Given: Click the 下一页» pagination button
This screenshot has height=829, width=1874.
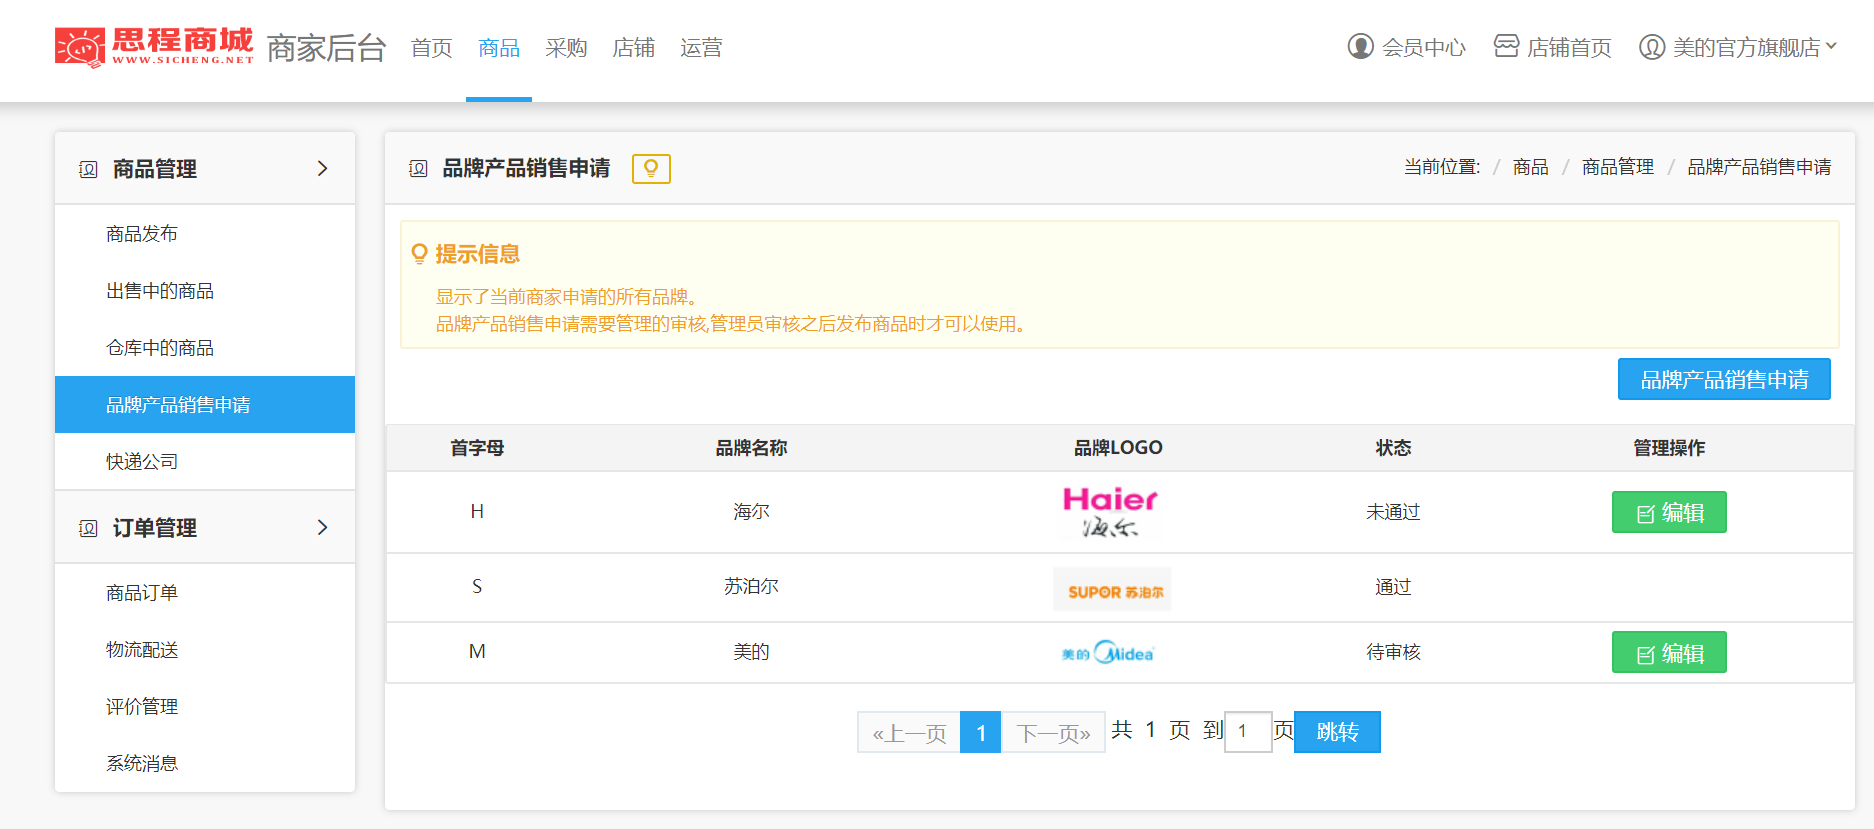Looking at the screenshot, I should (1053, 732).
